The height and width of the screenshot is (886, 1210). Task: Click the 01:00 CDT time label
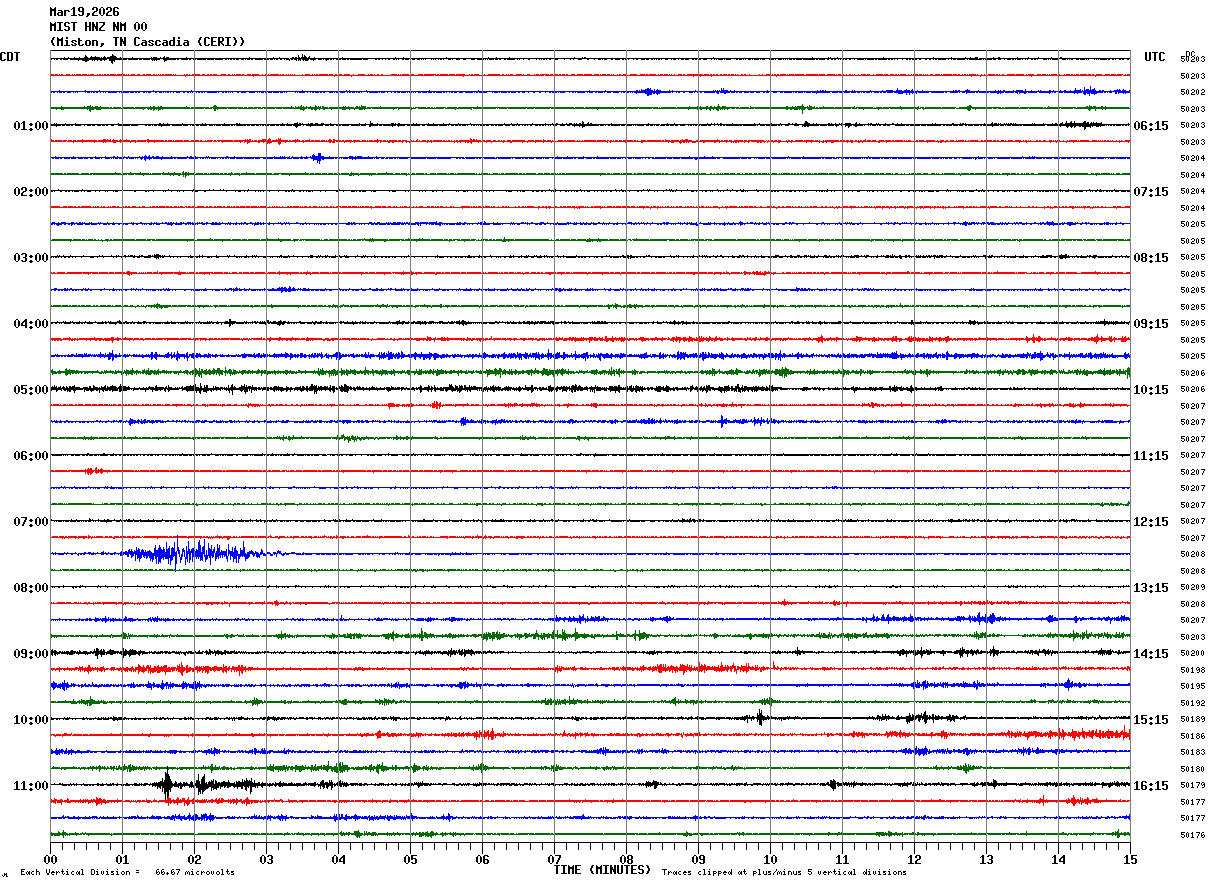31,126
